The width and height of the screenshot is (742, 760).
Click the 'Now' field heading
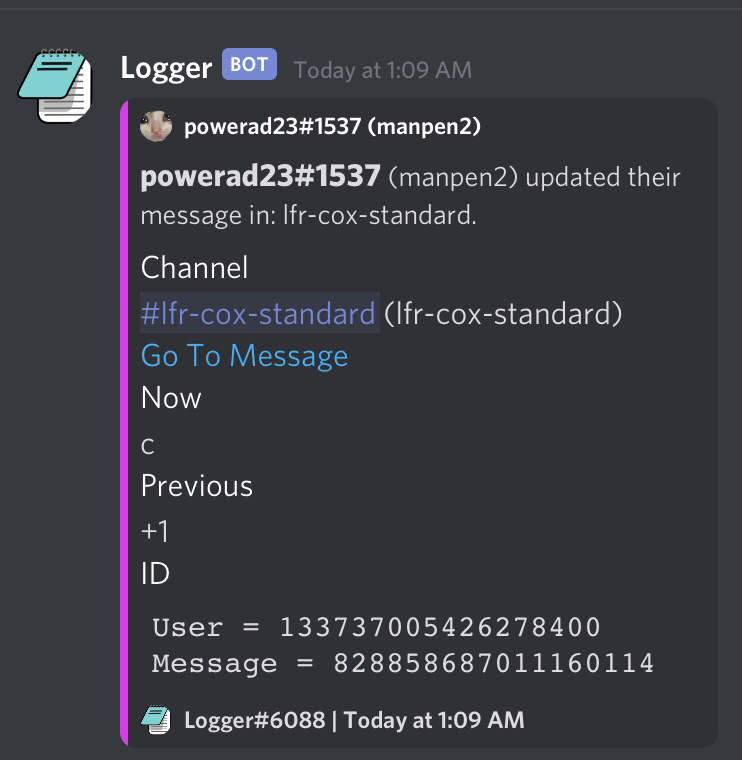(x=171, y=398)
